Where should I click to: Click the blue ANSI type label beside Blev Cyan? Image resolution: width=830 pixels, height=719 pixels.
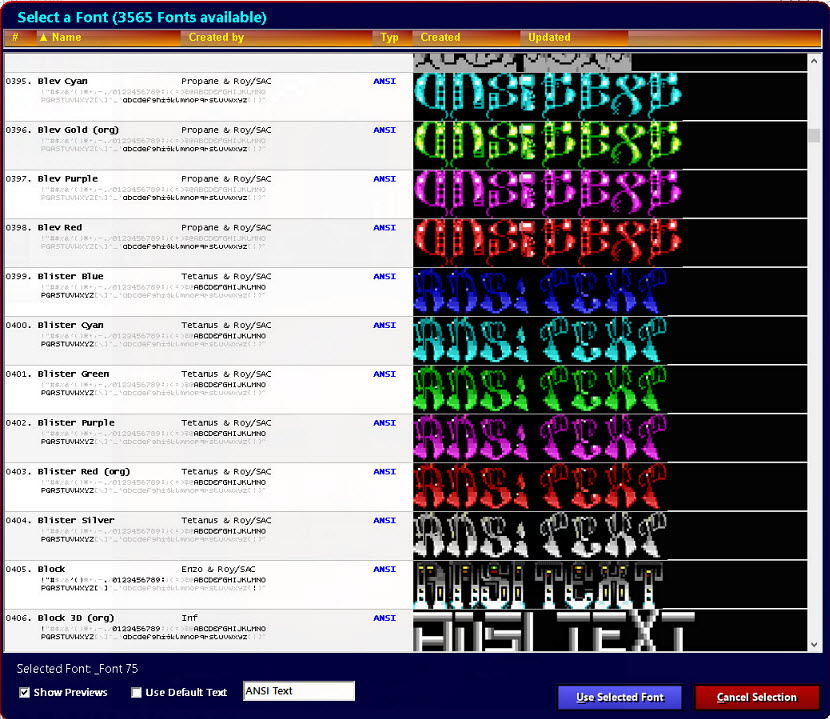point(384,81)
